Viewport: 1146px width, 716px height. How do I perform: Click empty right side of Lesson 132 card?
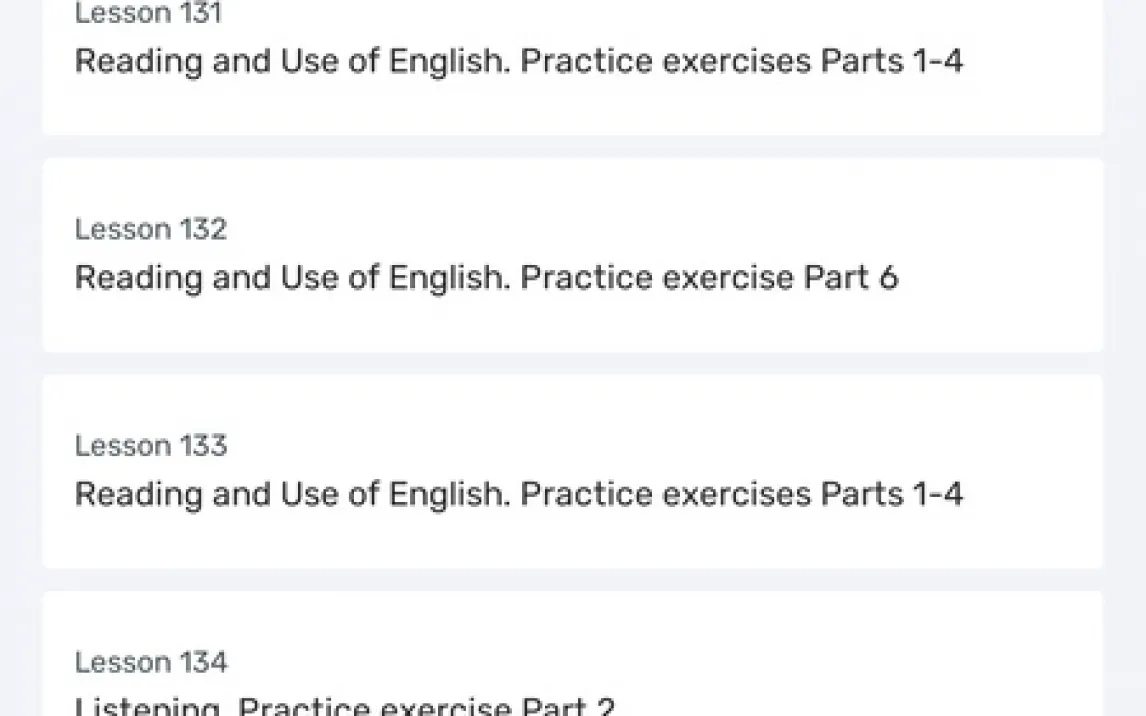coord(1009,255)
